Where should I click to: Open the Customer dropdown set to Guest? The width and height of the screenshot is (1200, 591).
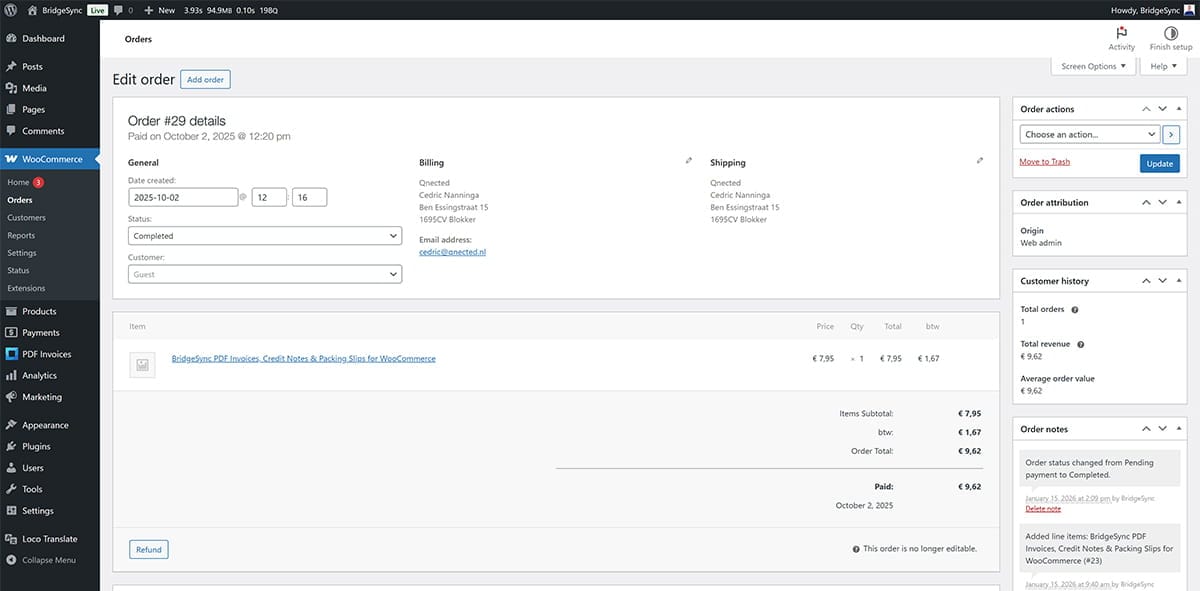pyautogui.click(x=264, y=273)
